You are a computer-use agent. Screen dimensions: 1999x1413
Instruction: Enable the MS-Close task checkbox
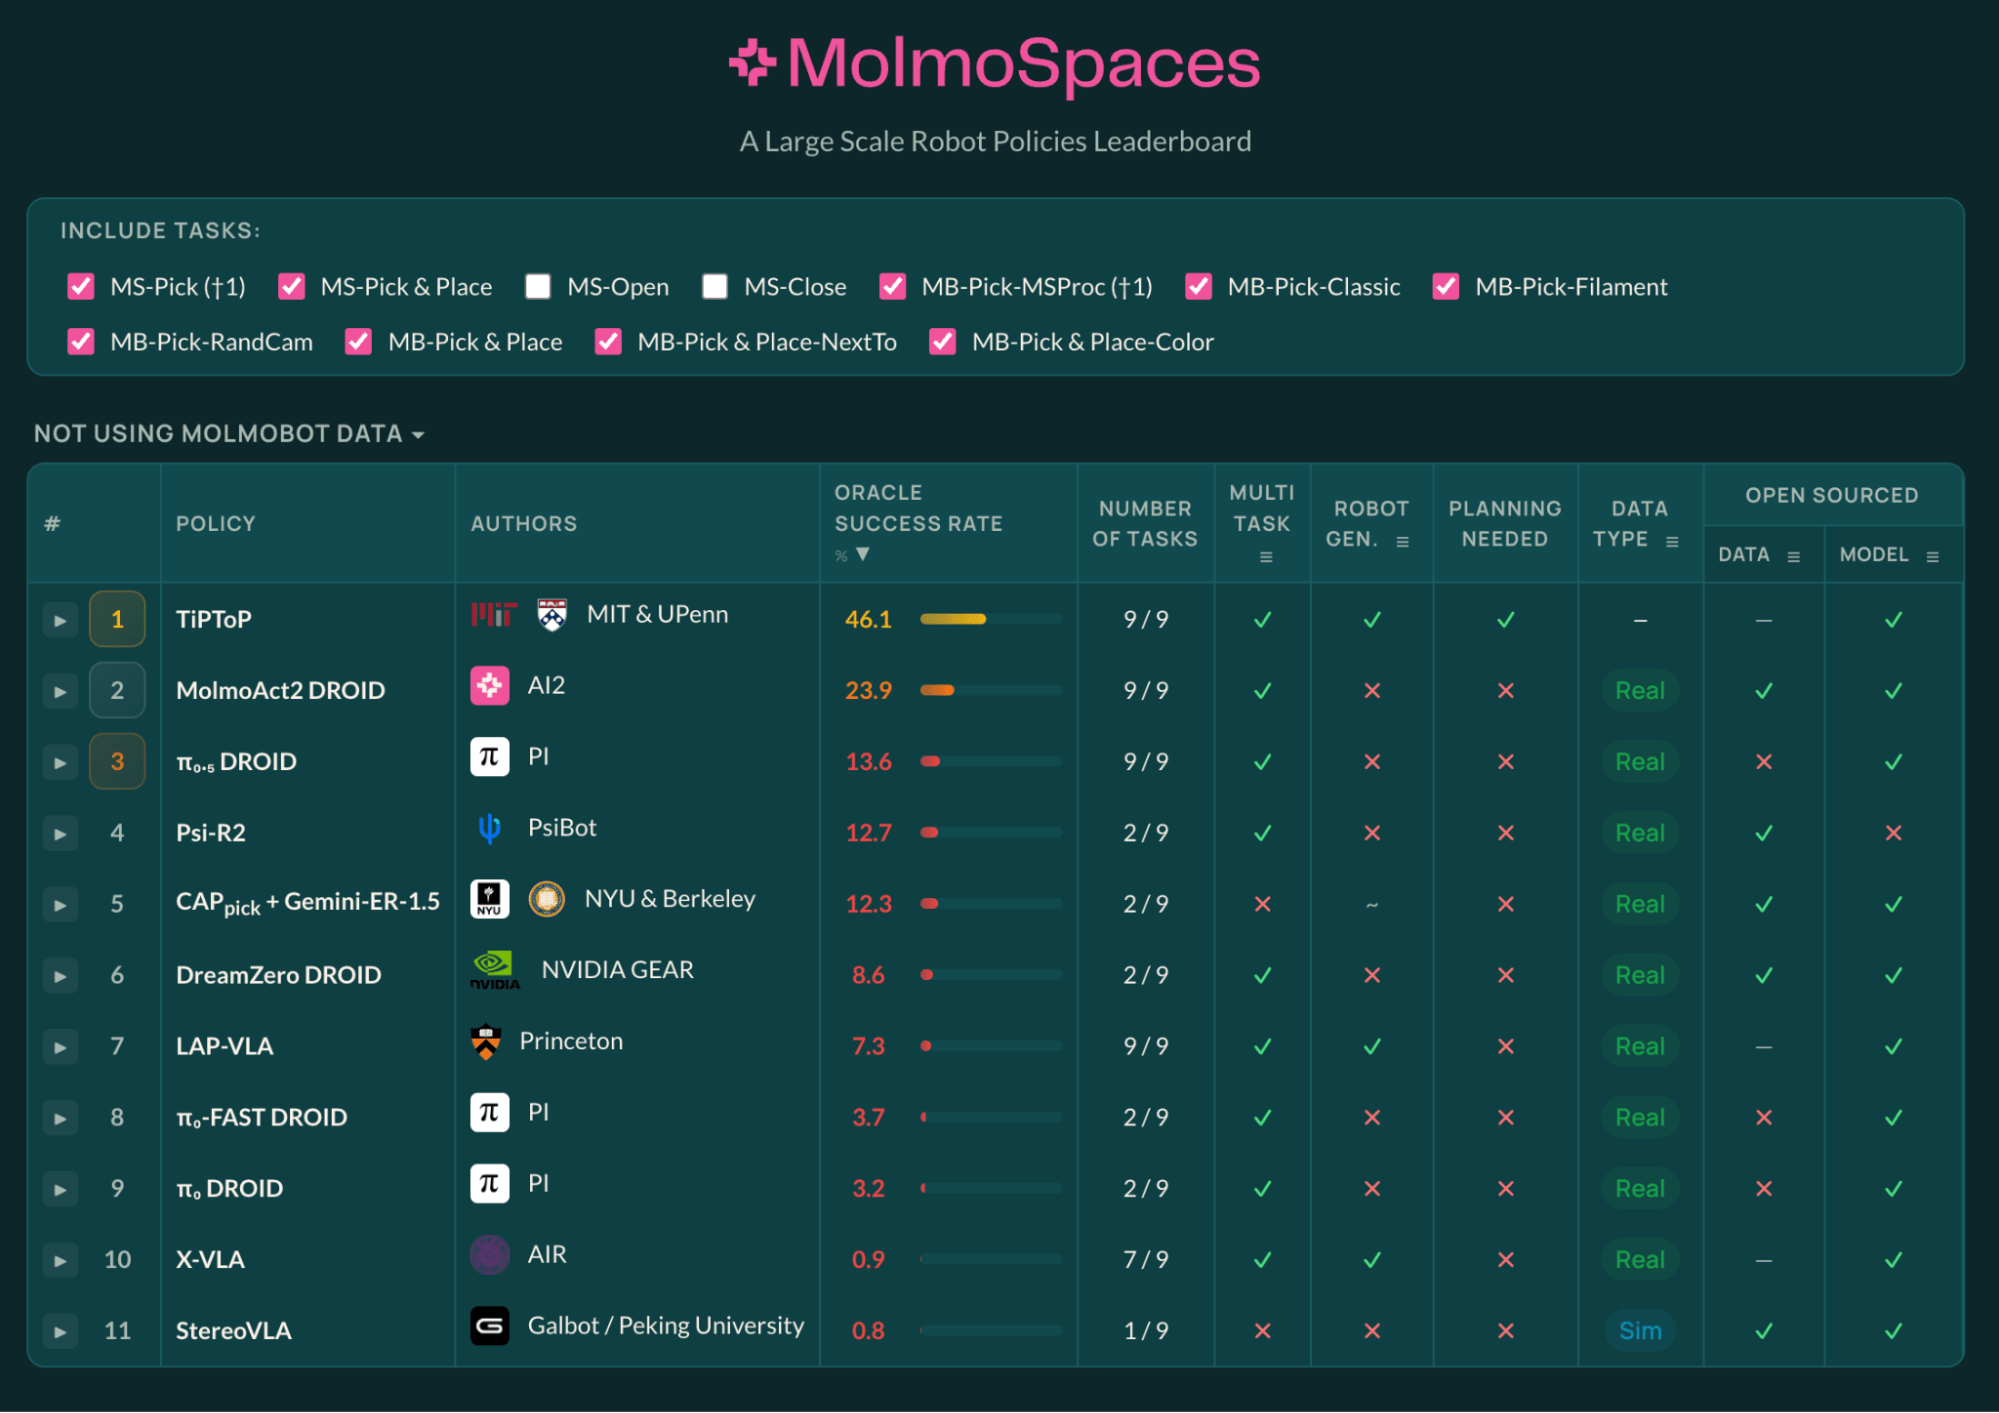[x=715, y=287]
